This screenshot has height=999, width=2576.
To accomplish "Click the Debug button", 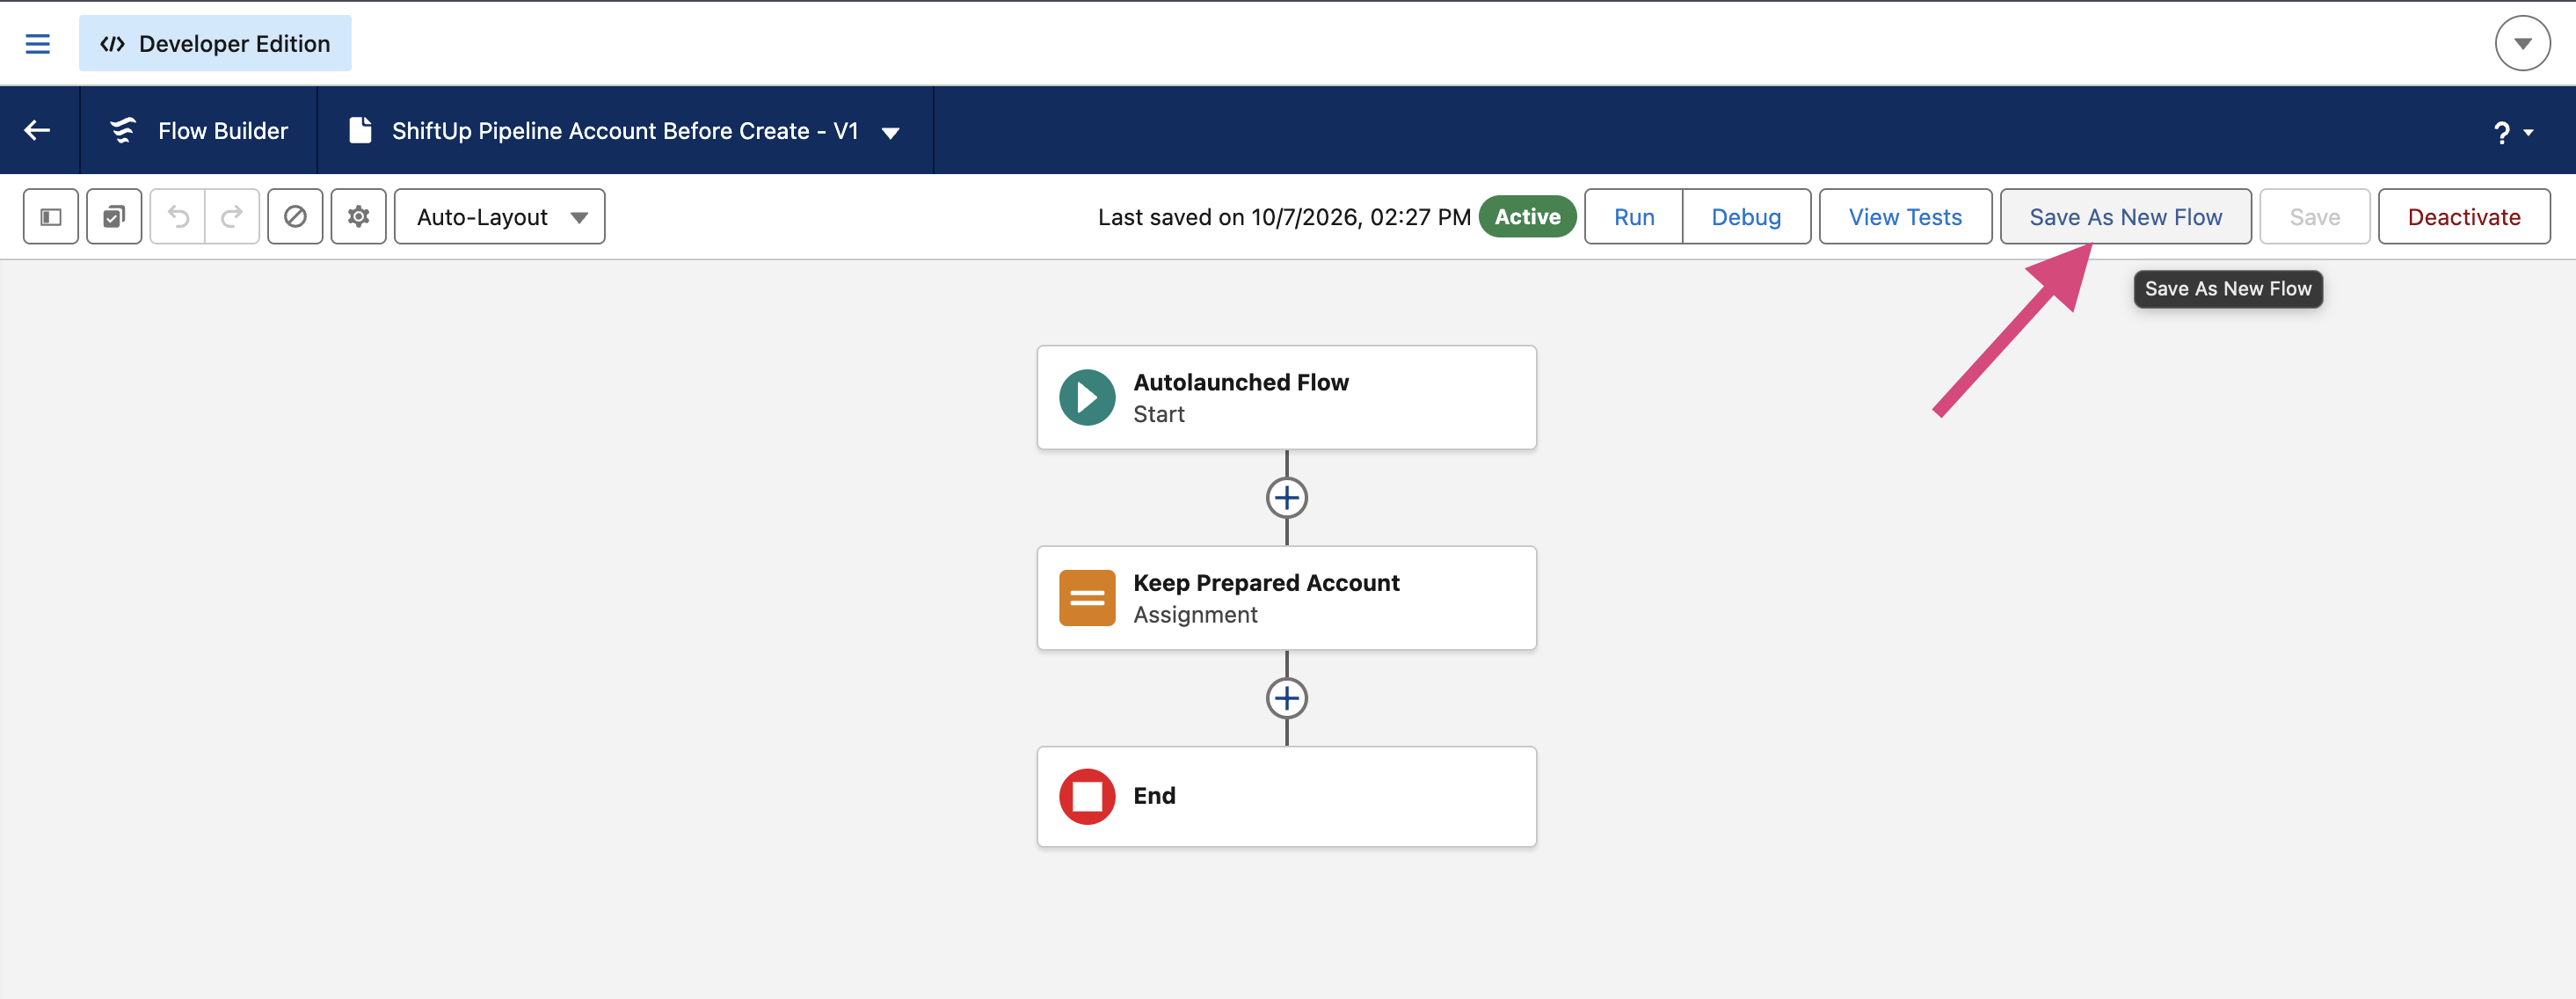I will pos(1746,217).
